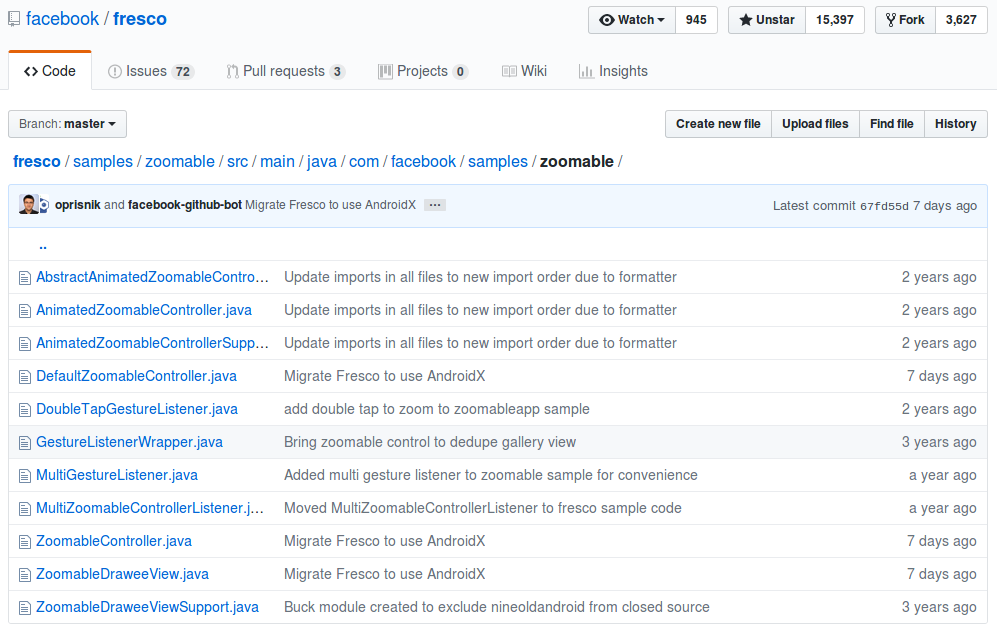Open DoubleTapGestureListener.java file
997x630 pixels.
(x=137, y=409)
